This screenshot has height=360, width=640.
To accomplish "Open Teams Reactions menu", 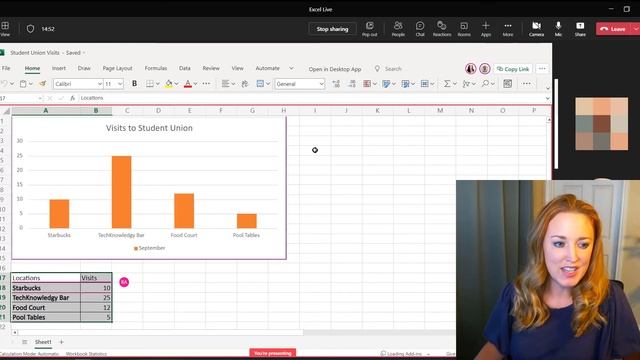I will 442,29.
